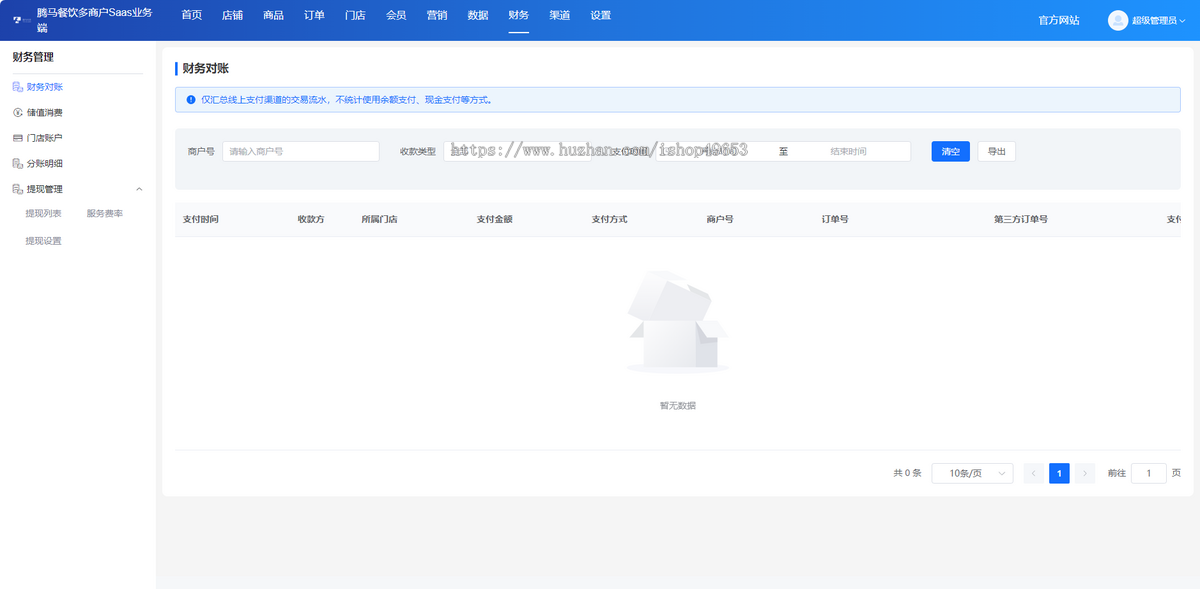Open the 商品 top menu

273,15
